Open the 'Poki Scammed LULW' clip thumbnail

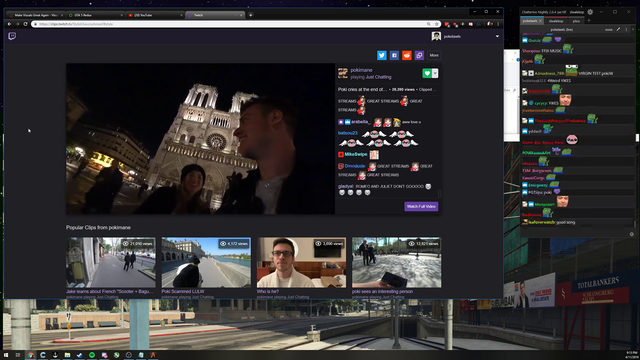[x=206, y=262]
